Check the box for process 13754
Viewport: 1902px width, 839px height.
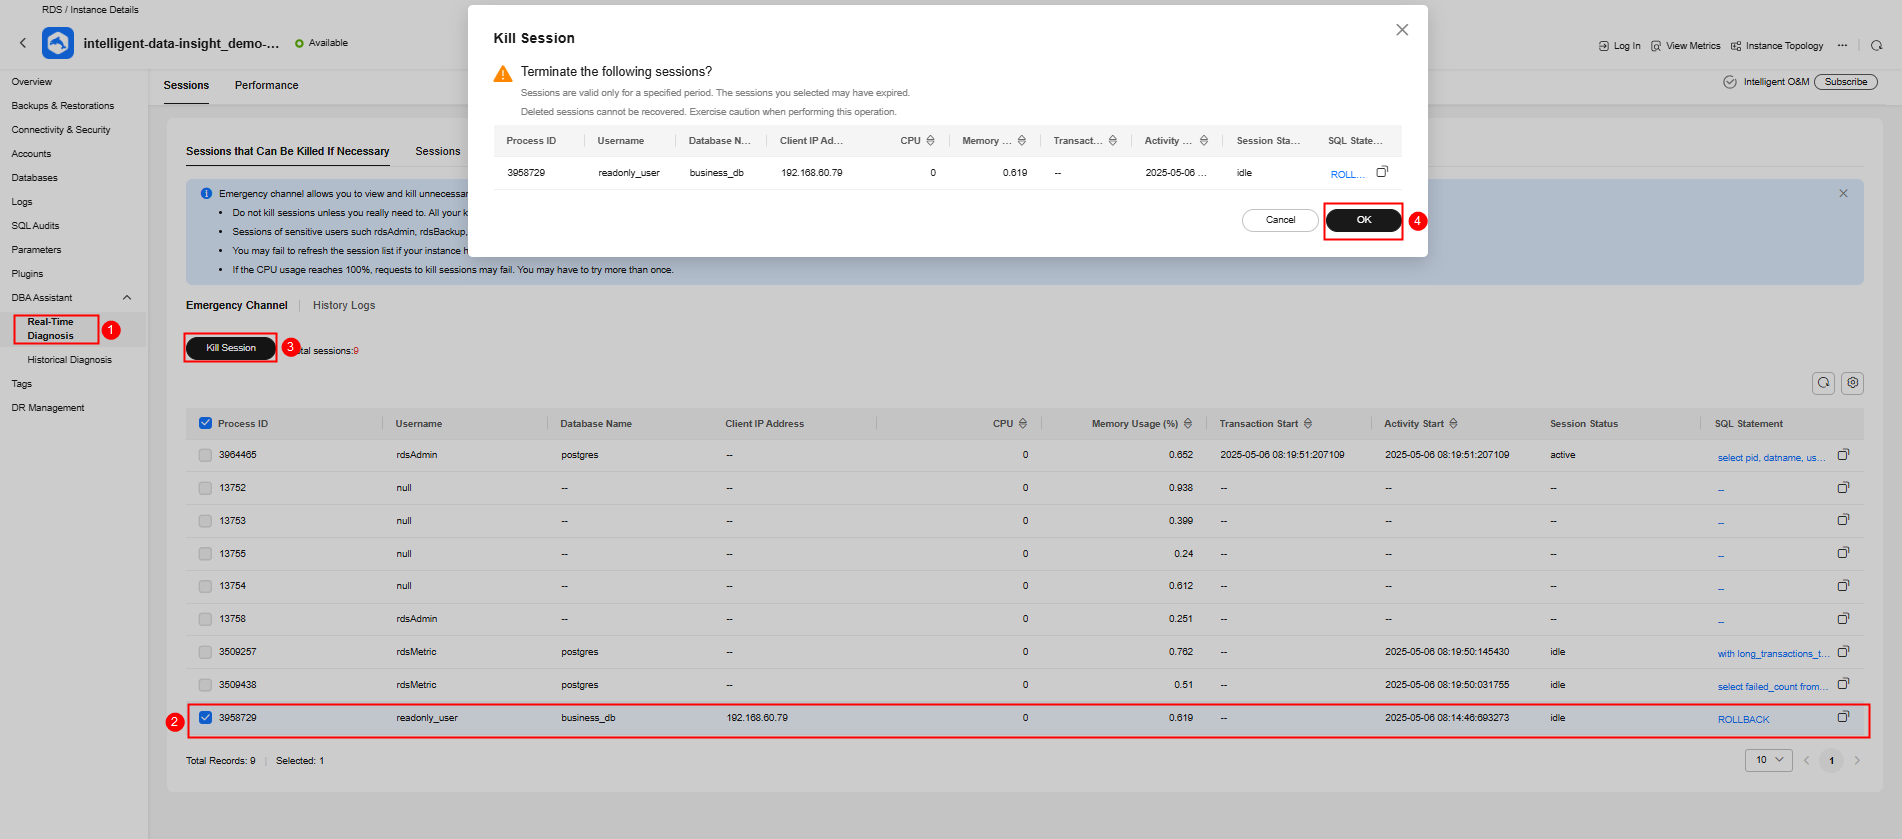pos(205,586)
